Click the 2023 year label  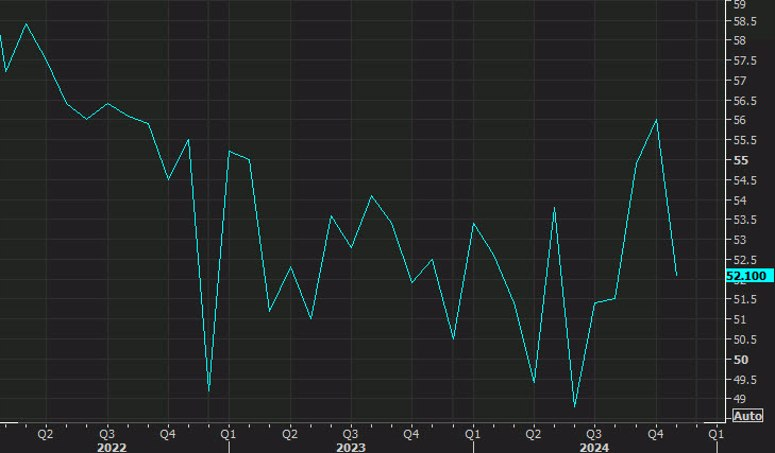pos(351,448)
